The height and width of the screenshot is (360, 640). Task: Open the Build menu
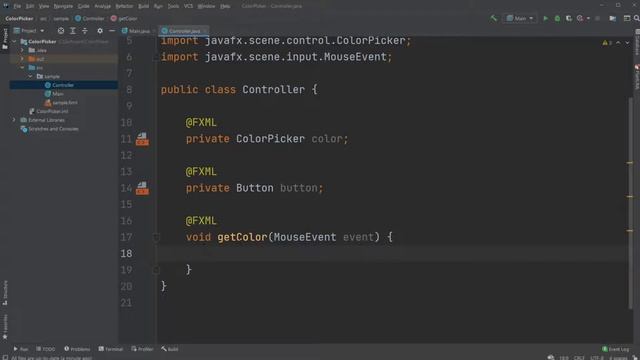(144, 6)
